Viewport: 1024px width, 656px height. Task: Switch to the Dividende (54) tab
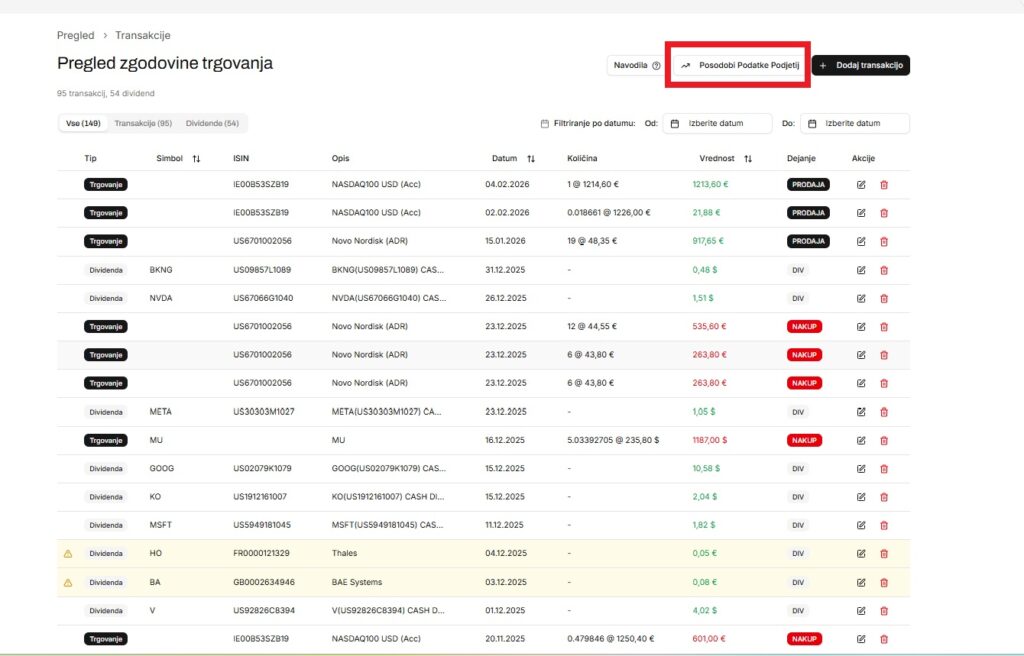point(212,123)
